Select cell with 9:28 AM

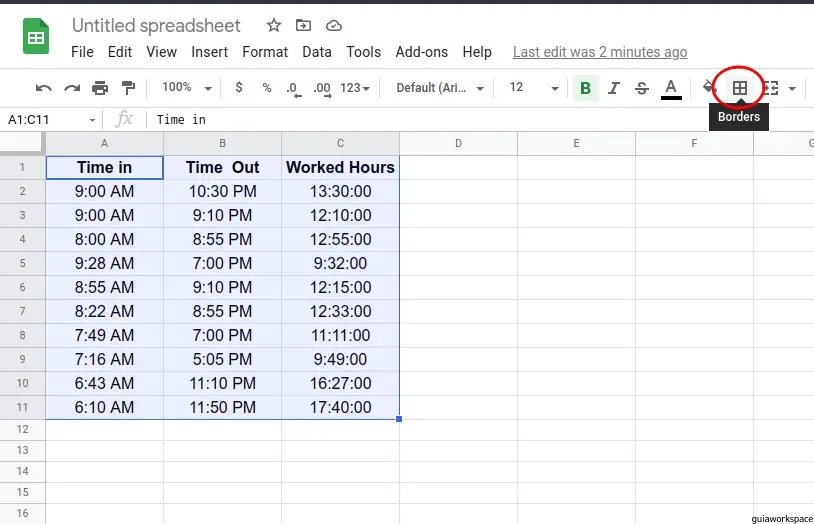[x=104, y=263]
